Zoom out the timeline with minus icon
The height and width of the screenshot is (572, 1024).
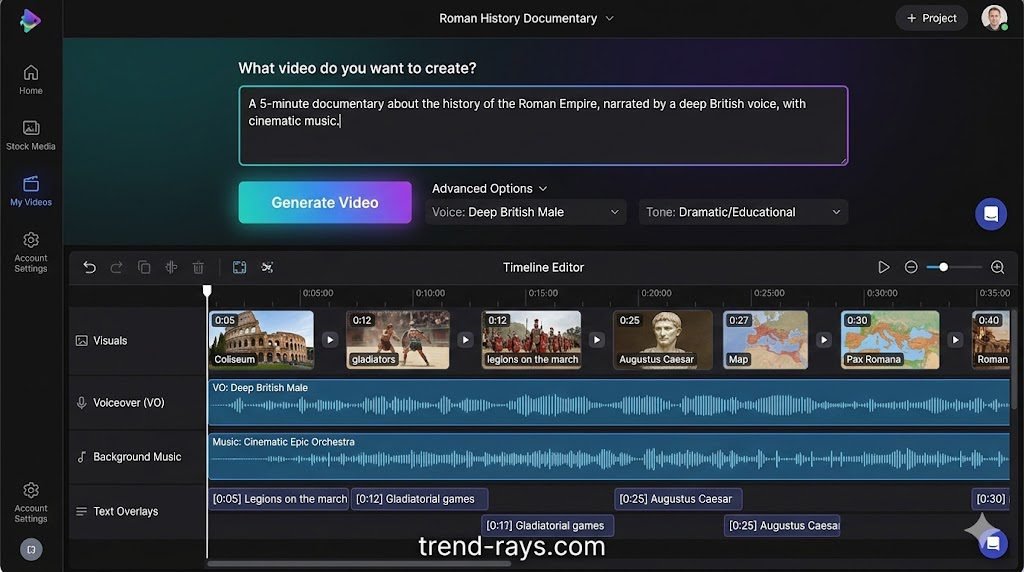[911, 267]
